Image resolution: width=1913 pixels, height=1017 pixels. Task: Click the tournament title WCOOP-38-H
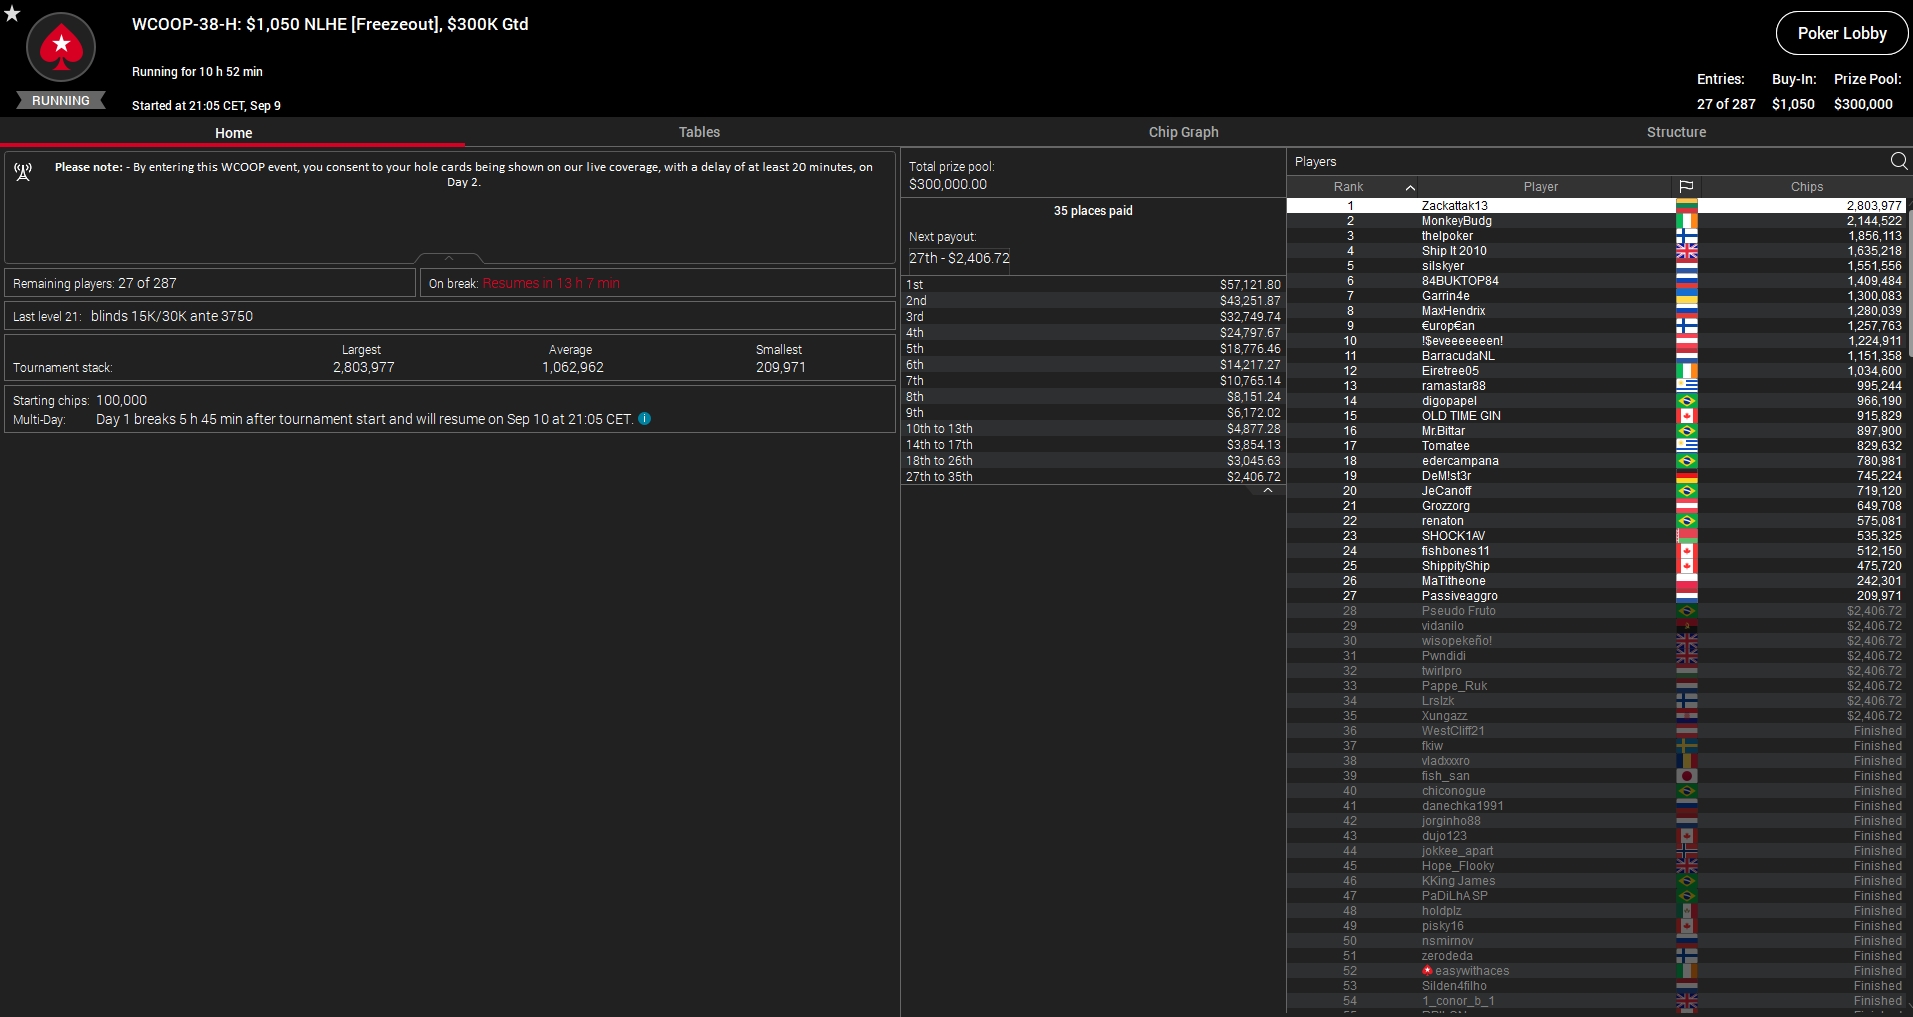[330, 24]
